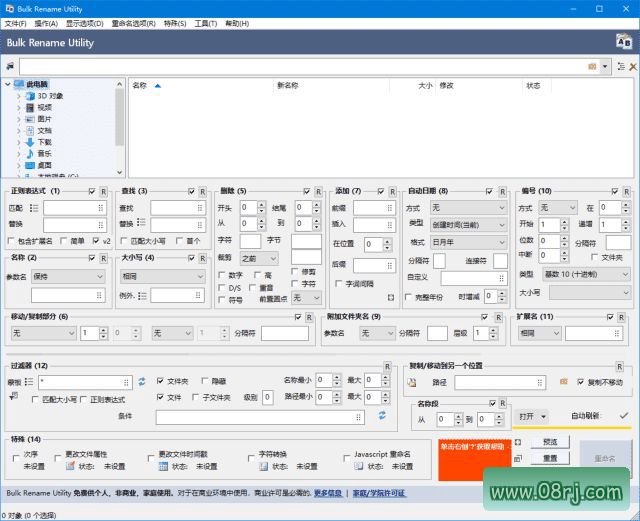Toggle the 文件夹 checkbox in 过滤器

(x=160, y=381)
